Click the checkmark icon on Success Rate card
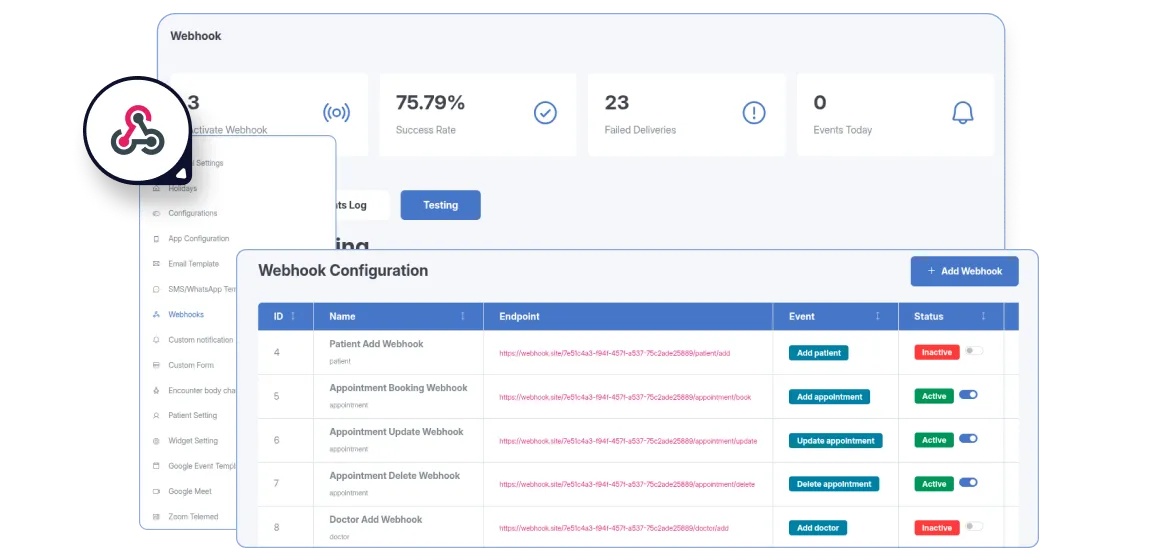The width and height of the screenshot is (1160, 558). coord(545,112)
